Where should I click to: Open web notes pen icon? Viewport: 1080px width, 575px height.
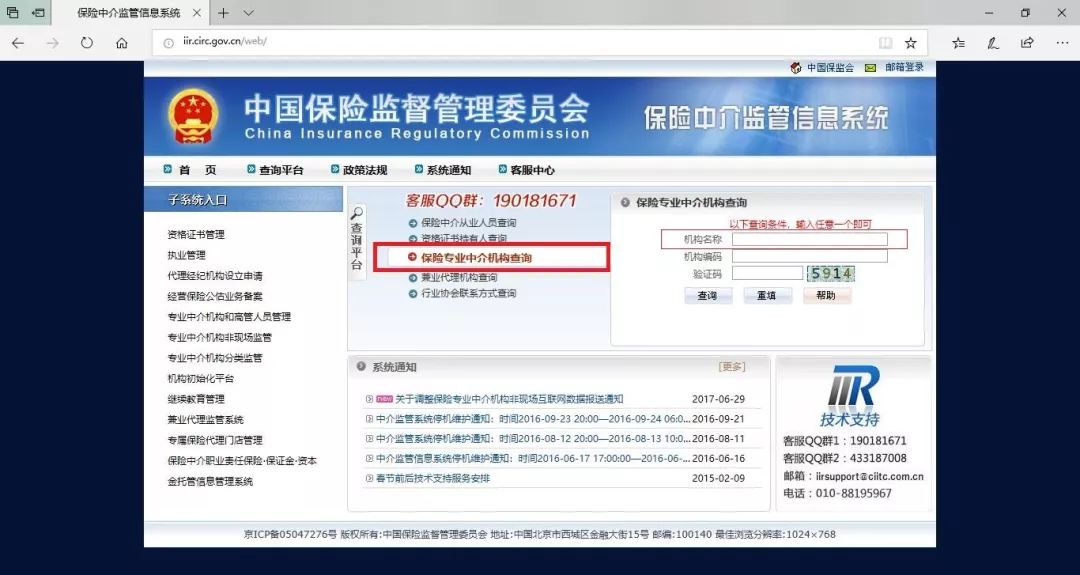point(993,43)
